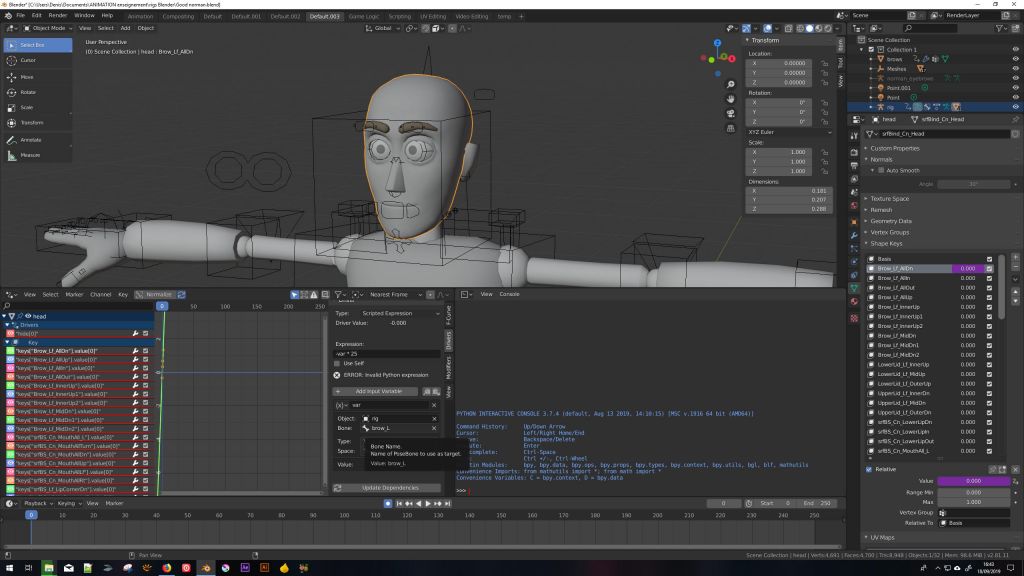Open the viewport Add menu
Image resolution: width=1024 pixels, height=576 pixels.
pyautogui.click(x=125, y=29)
